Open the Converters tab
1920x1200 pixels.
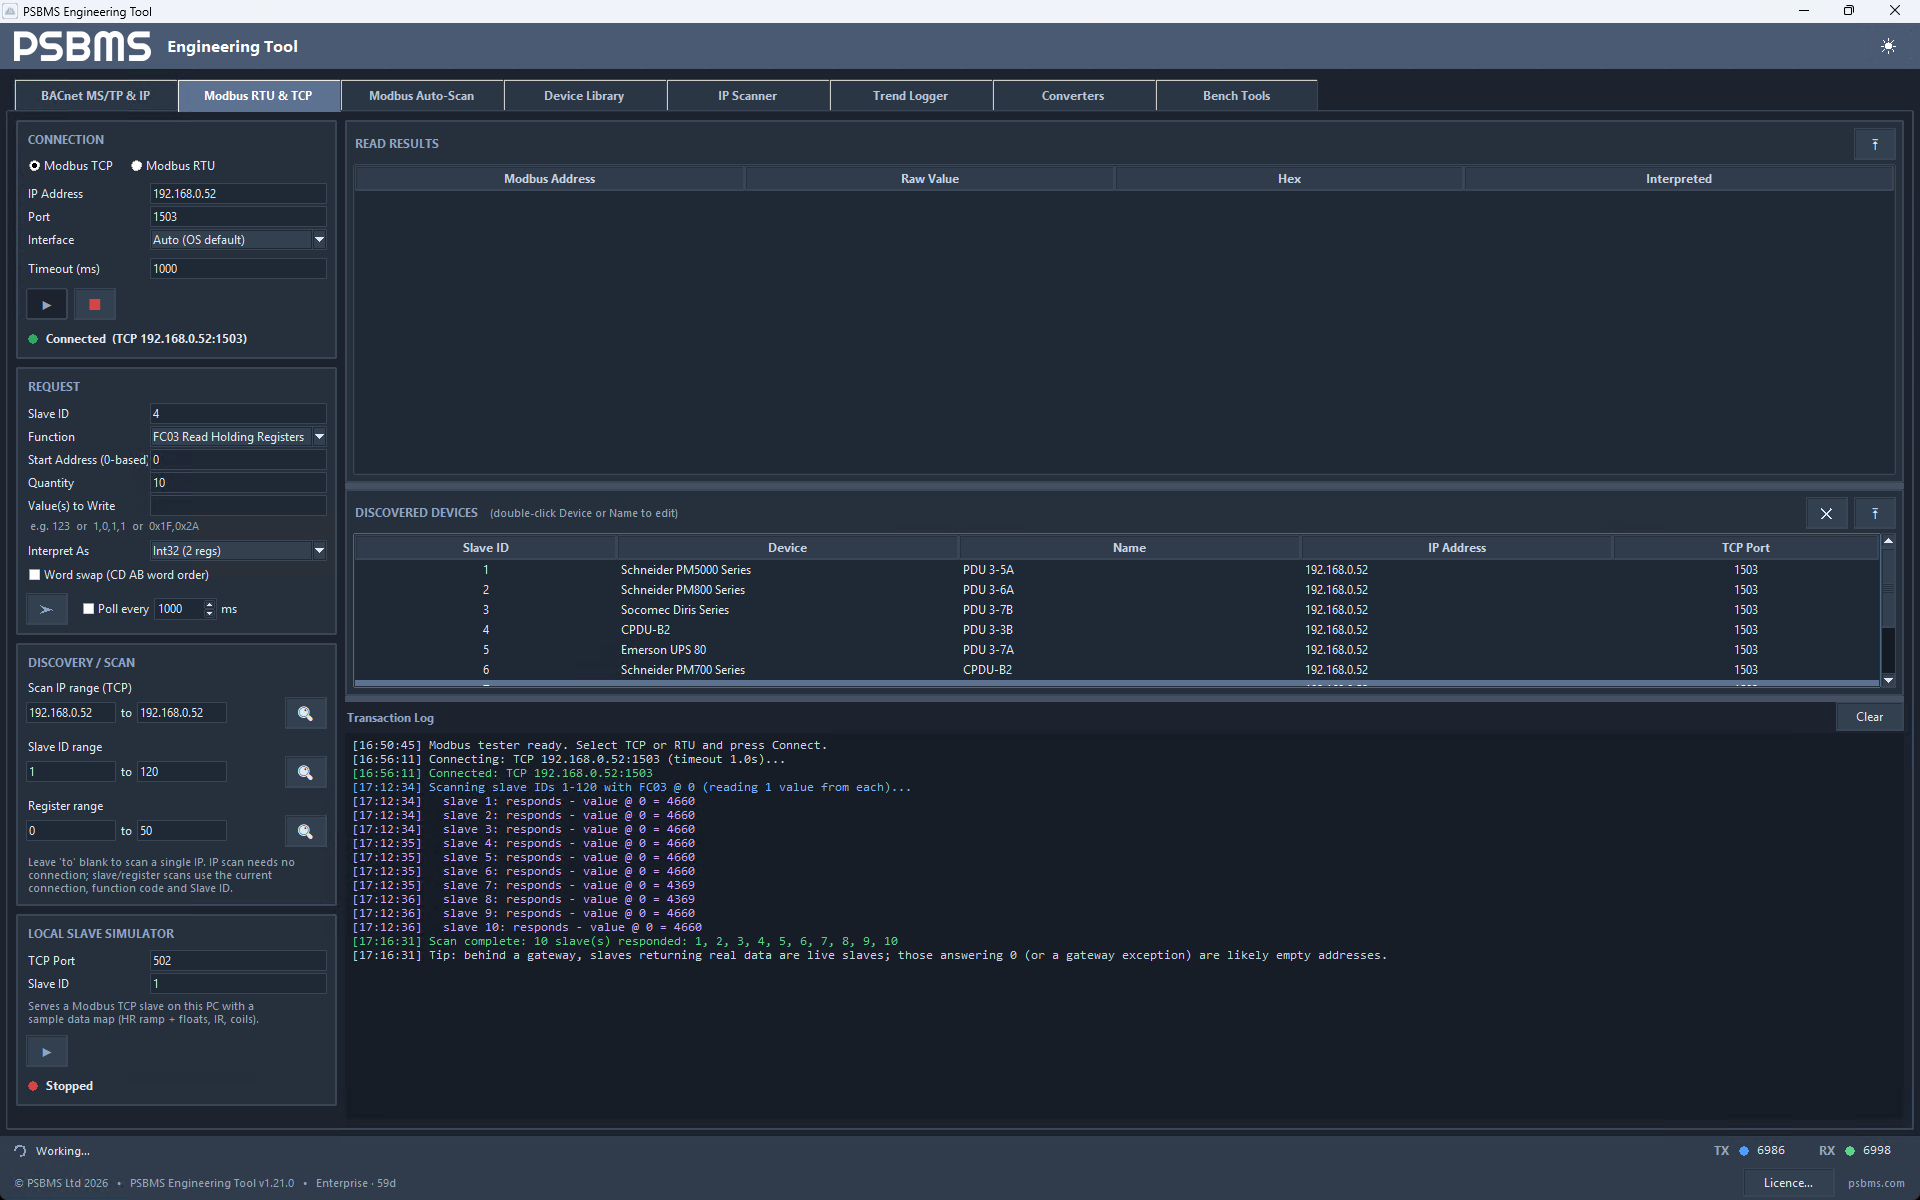pos(1073,96)
